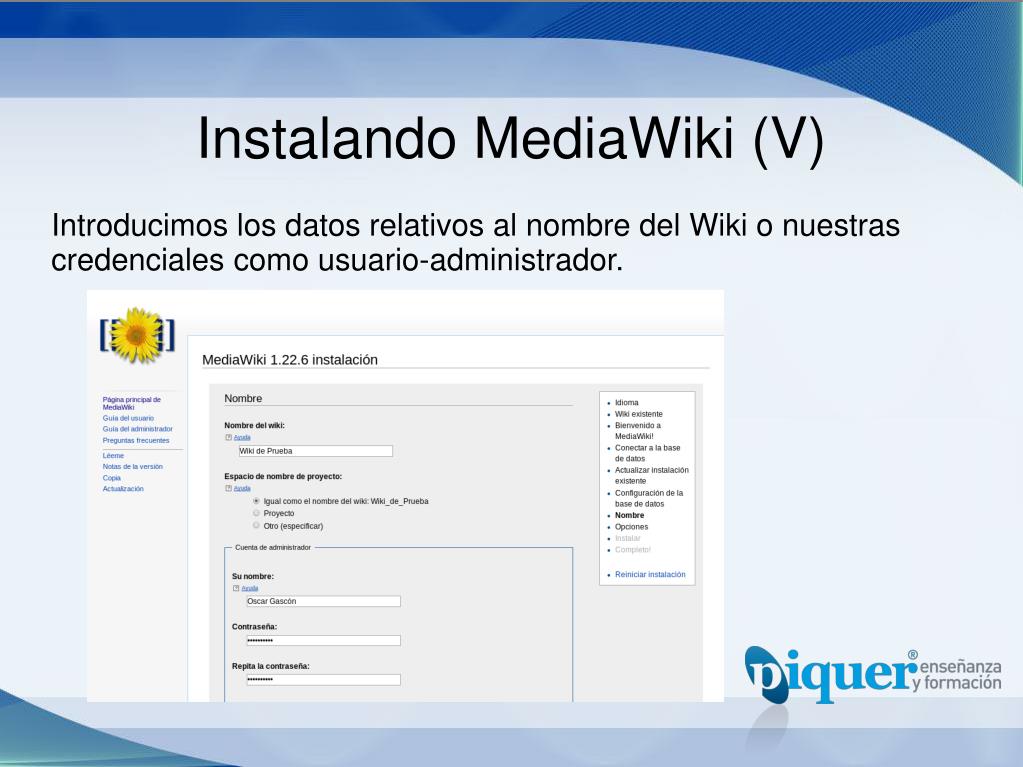The height and width of the screenshot is (767, 1023).
Task: Click Opciones step in installer list
Action: [631, 527]
